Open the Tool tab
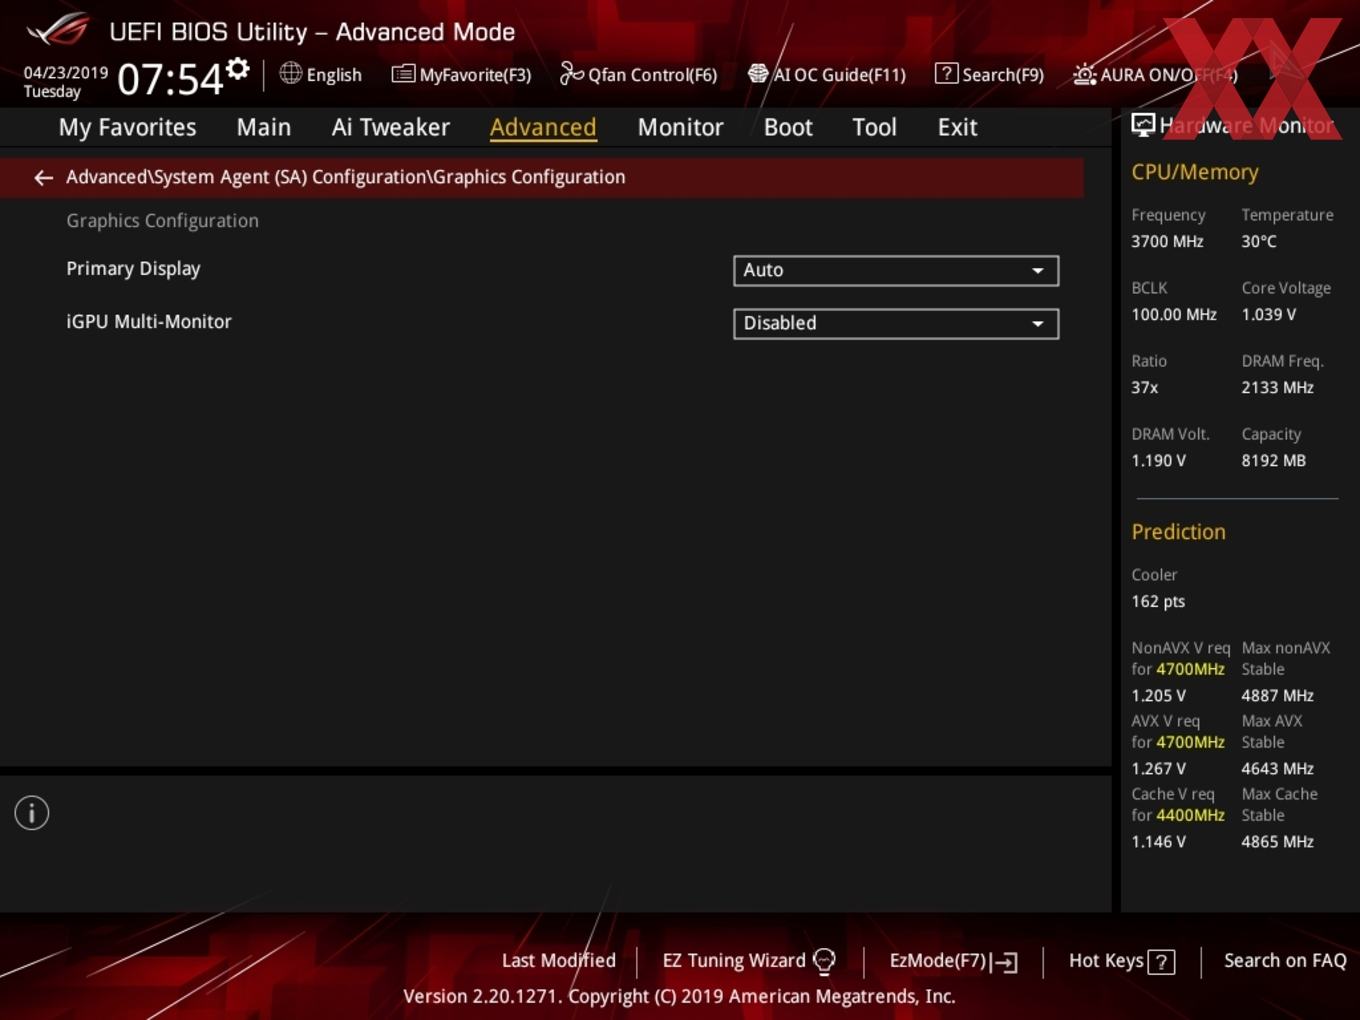 tap(874, 127)
